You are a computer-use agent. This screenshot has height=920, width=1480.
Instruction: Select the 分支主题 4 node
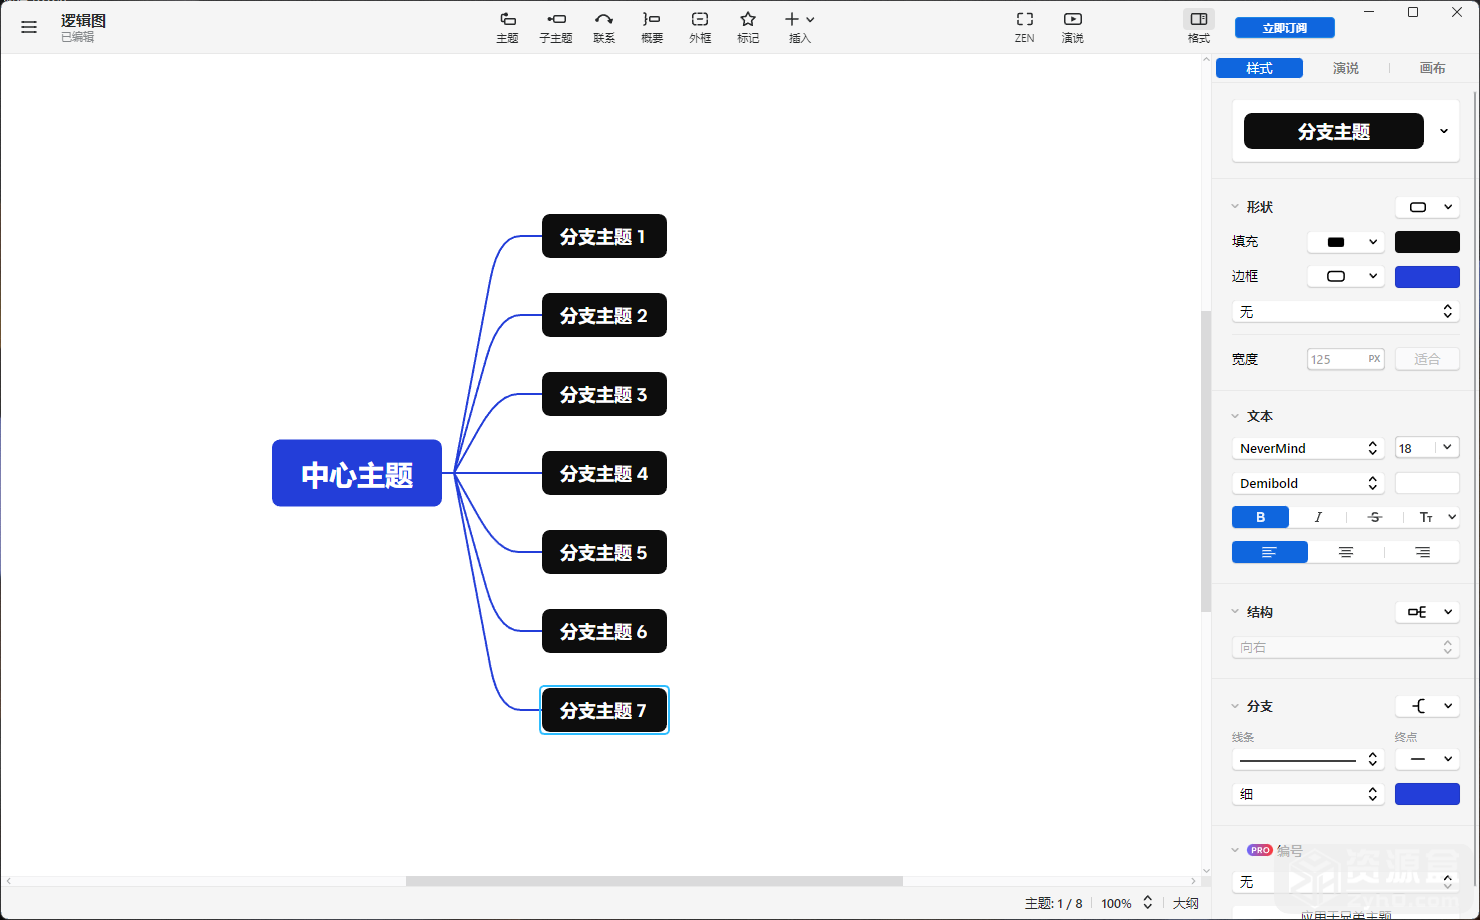tap(604, 473)
